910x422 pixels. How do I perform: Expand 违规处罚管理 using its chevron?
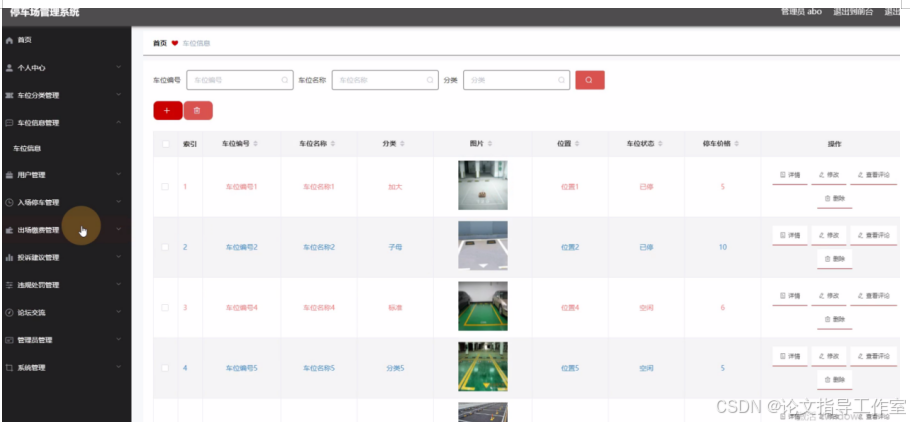(x=118, y=284)
